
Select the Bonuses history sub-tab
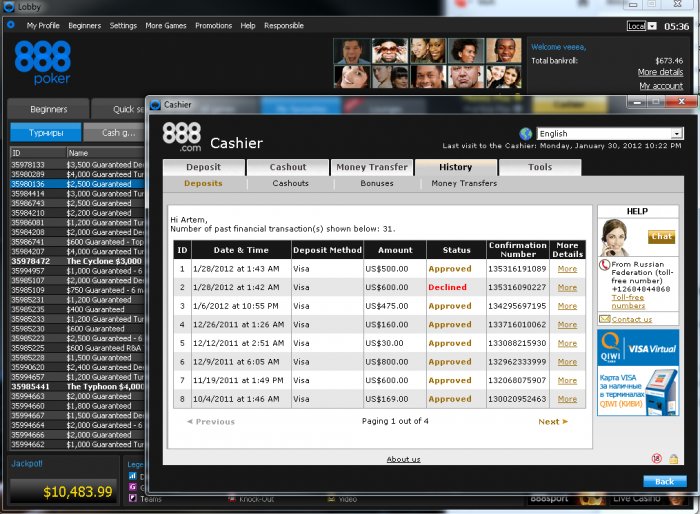[x=377, y=183]
